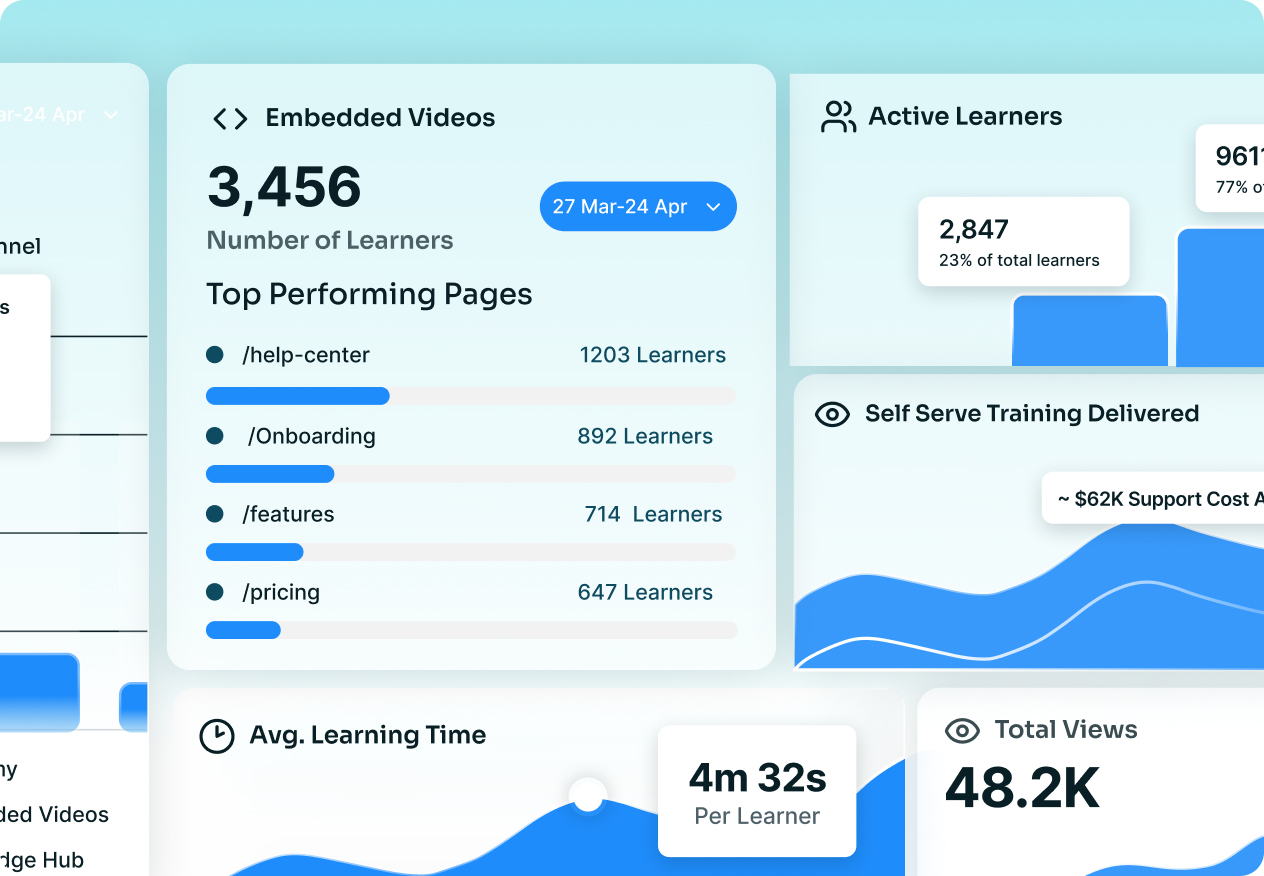
Task: Click the Self Serve Training Delivered title
Action: coord(1032,414)
